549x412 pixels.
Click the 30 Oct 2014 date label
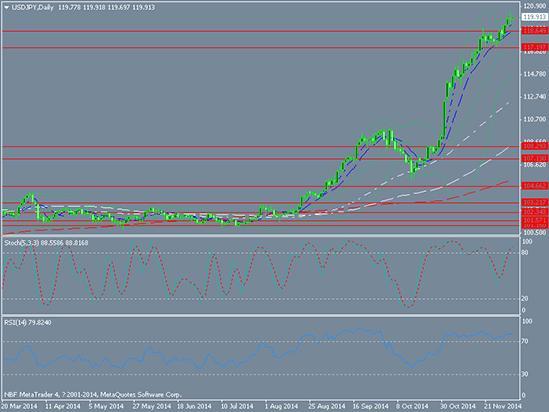pyautogui.click(x=457, y=406)
